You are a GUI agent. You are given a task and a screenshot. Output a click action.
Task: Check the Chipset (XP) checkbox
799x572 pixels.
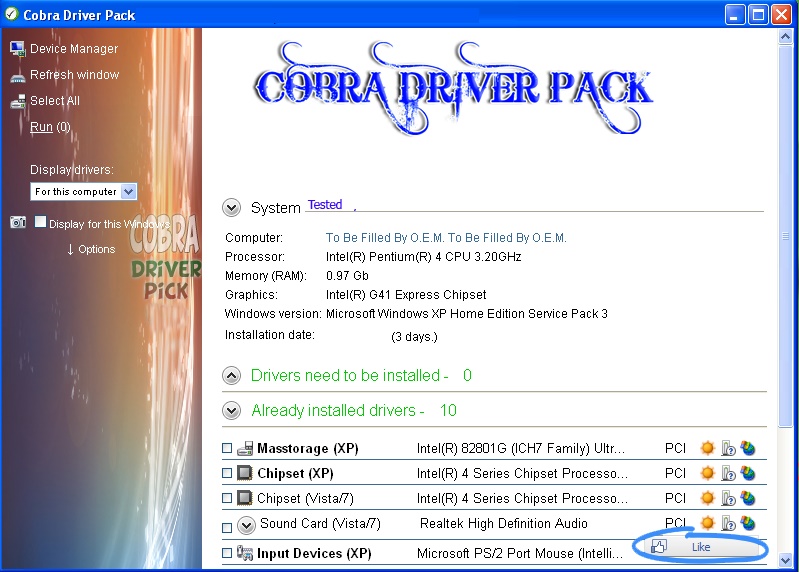click(227, 473)
